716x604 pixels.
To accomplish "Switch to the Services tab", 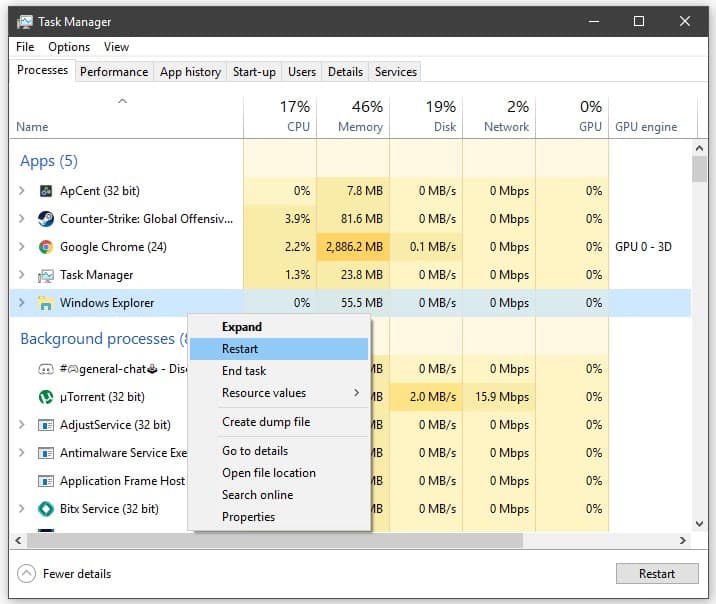I will 395,72.
